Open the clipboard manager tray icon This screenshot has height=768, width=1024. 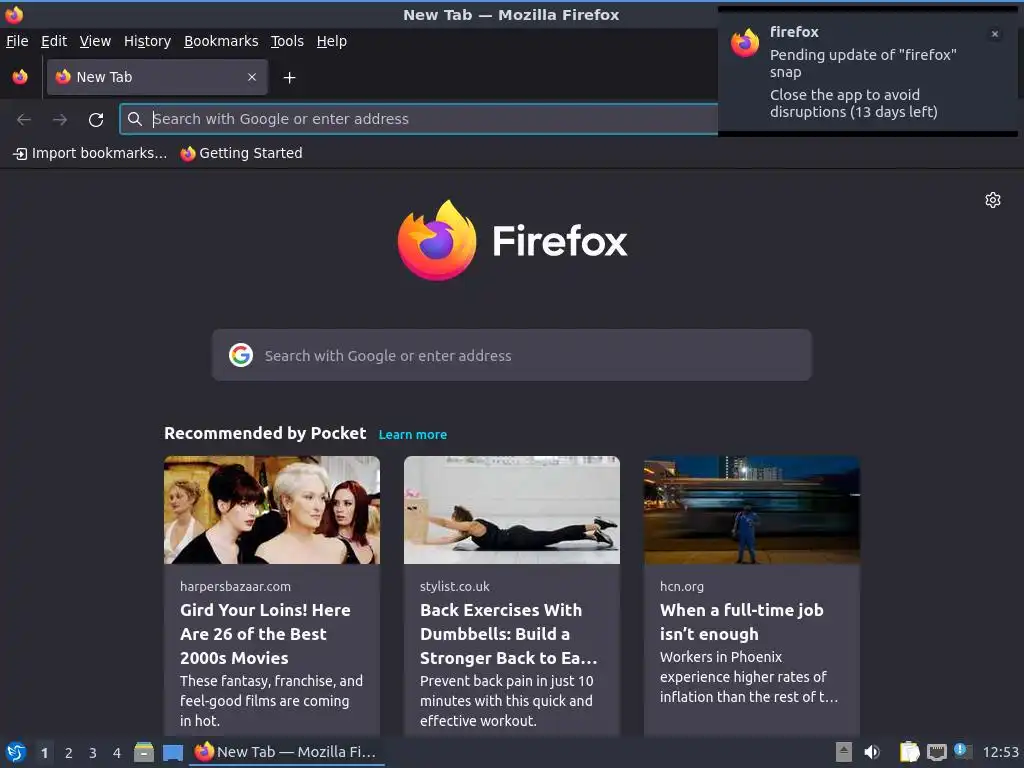click(909, 752)
